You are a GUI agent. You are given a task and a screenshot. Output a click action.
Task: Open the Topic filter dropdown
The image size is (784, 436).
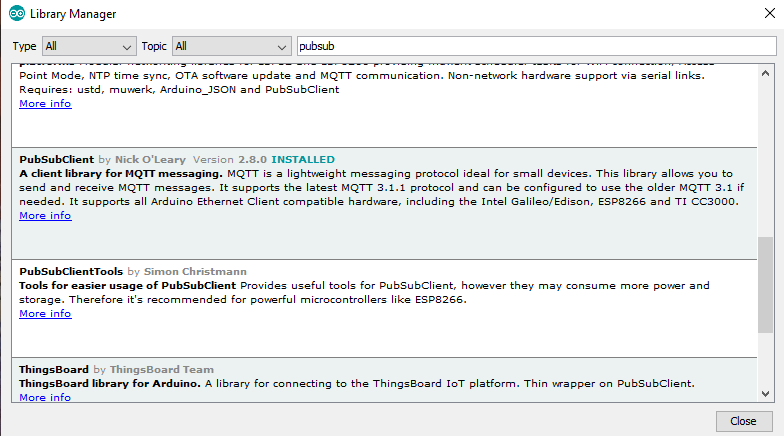pos(232,46)
